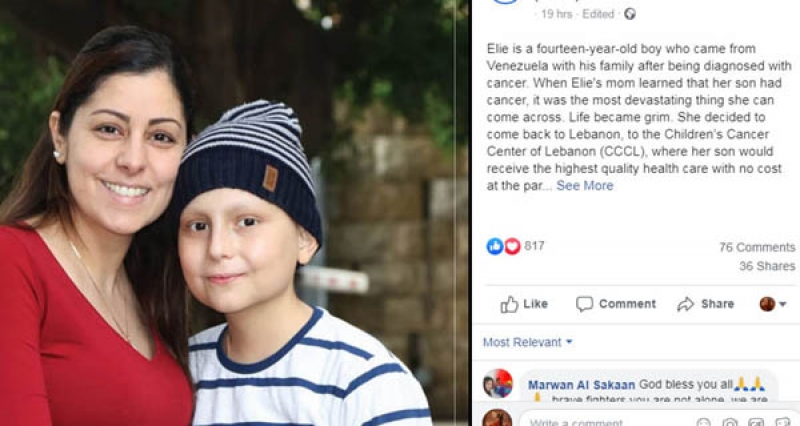Share the post with the Share button

click(706, 304)
